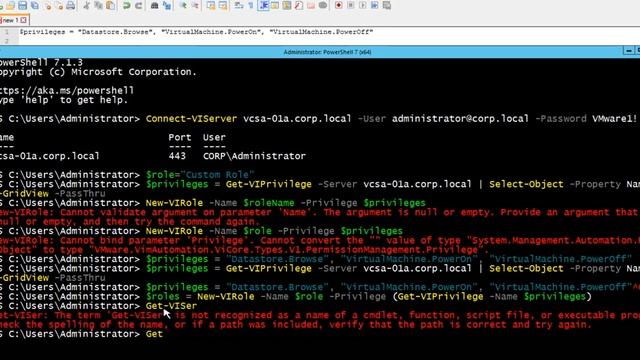Viewport: 640px width, 360px height.
Task: Open the user defined language icon
Action: coord(275,5)
